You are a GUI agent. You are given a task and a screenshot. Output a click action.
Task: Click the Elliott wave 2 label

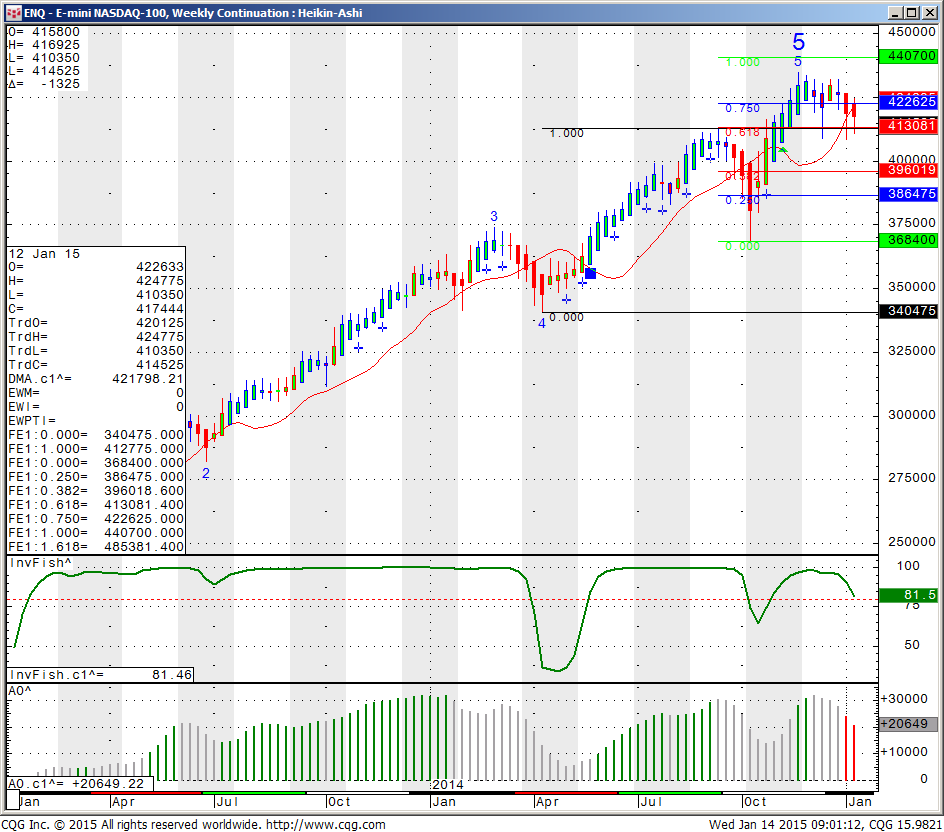point(206,473)
